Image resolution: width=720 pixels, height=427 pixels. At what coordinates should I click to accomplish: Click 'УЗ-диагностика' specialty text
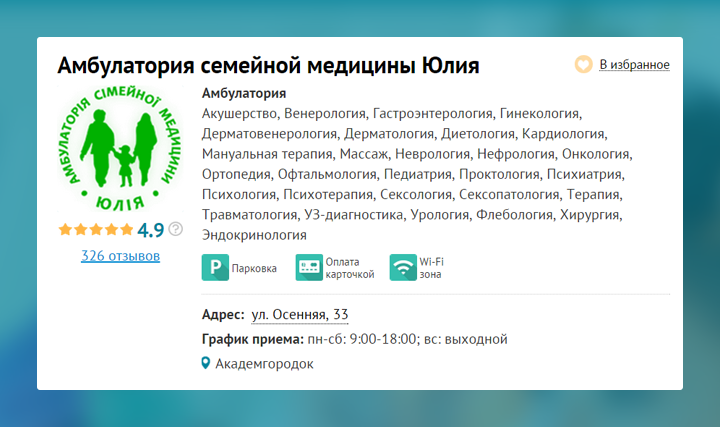click(354, 215)
